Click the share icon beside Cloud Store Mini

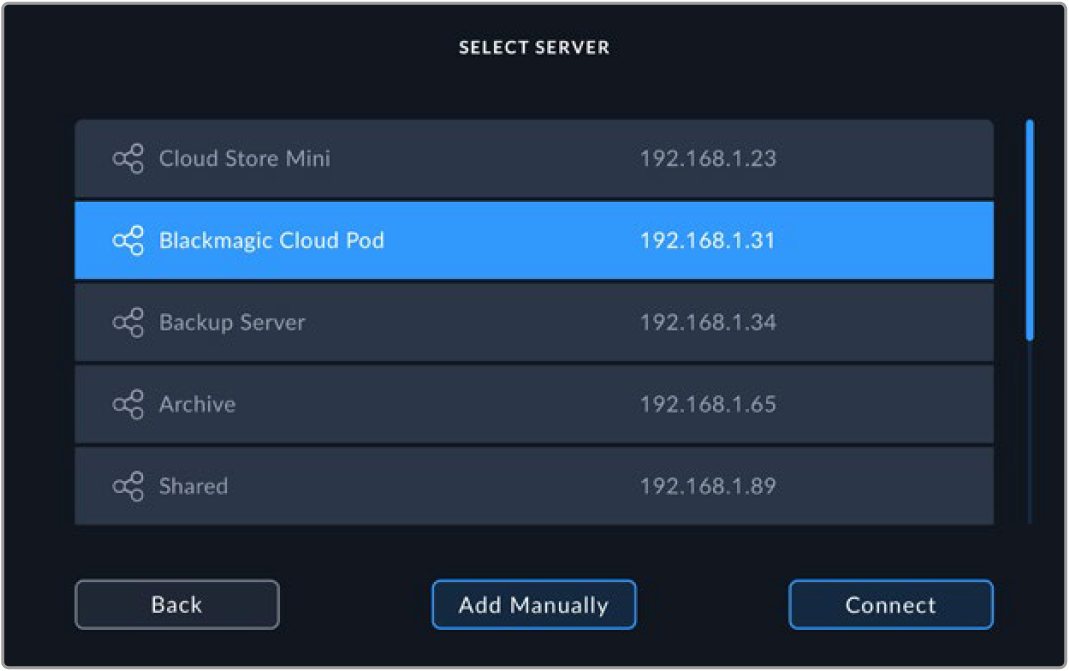pos(128,158)
